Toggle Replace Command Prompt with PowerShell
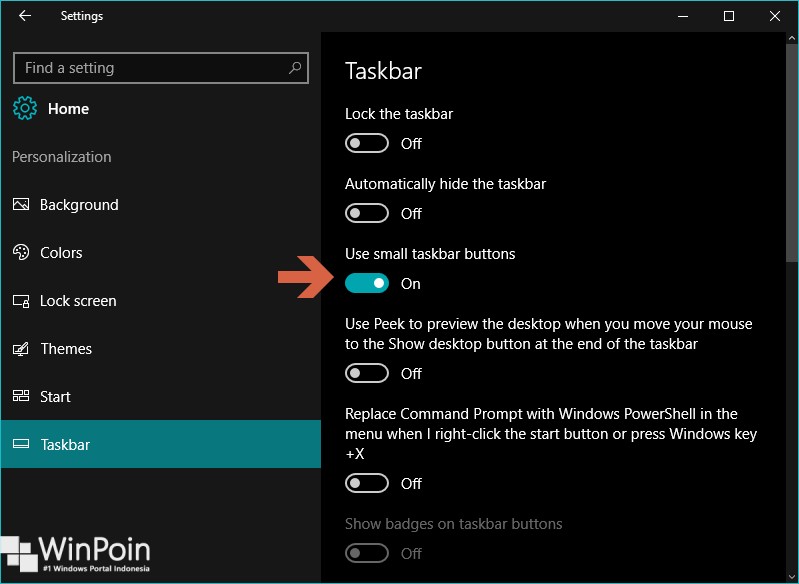Screen dimensions: 799x584 [x=367, y=483]
